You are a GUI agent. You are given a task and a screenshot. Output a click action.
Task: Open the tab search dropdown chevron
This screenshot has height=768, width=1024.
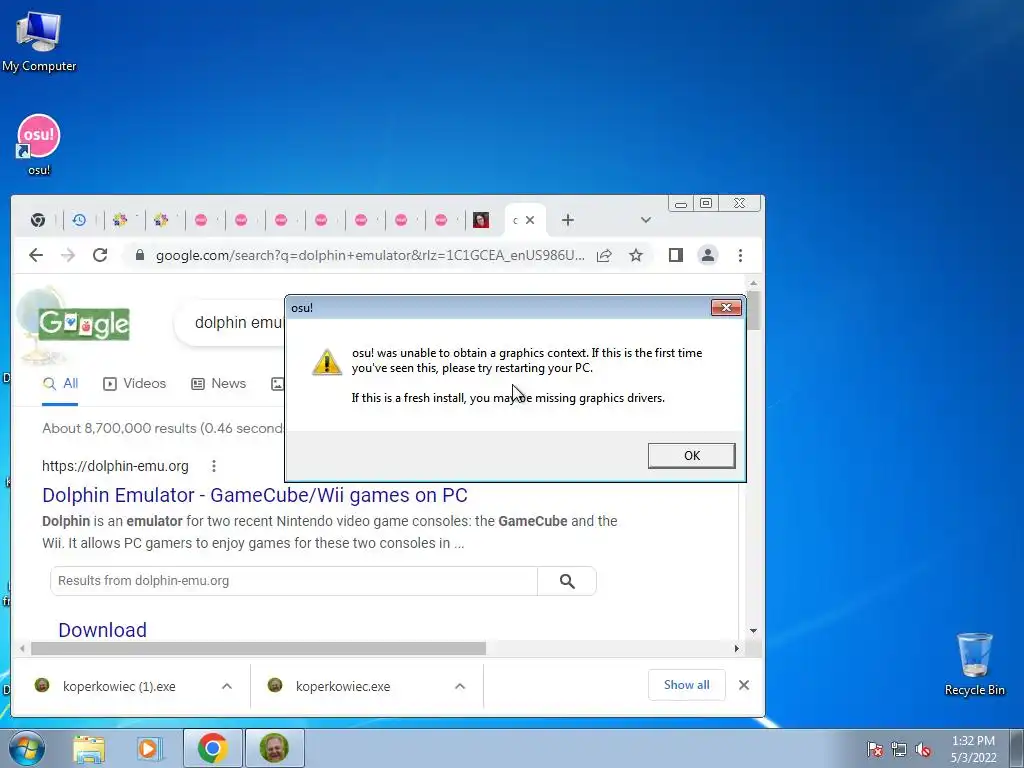coord(646,220)
